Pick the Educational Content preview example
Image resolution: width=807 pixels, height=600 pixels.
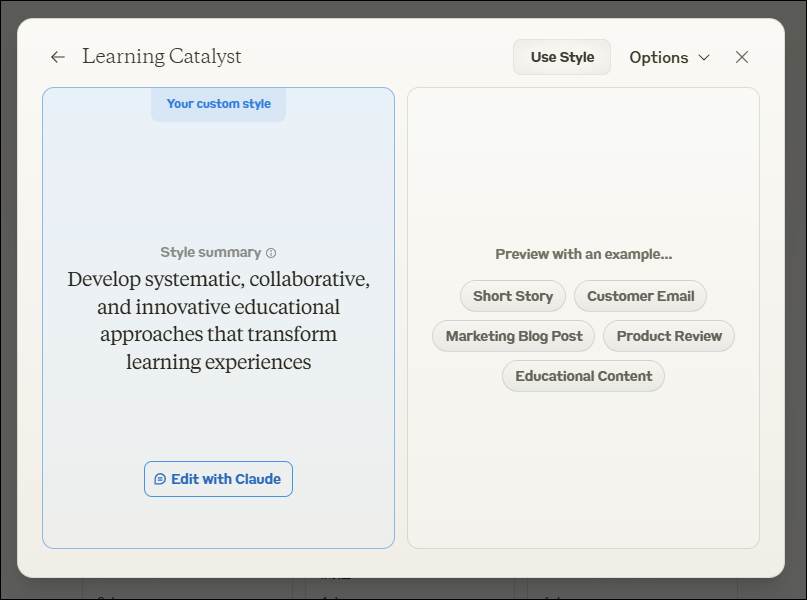click(x=584, y=376)
